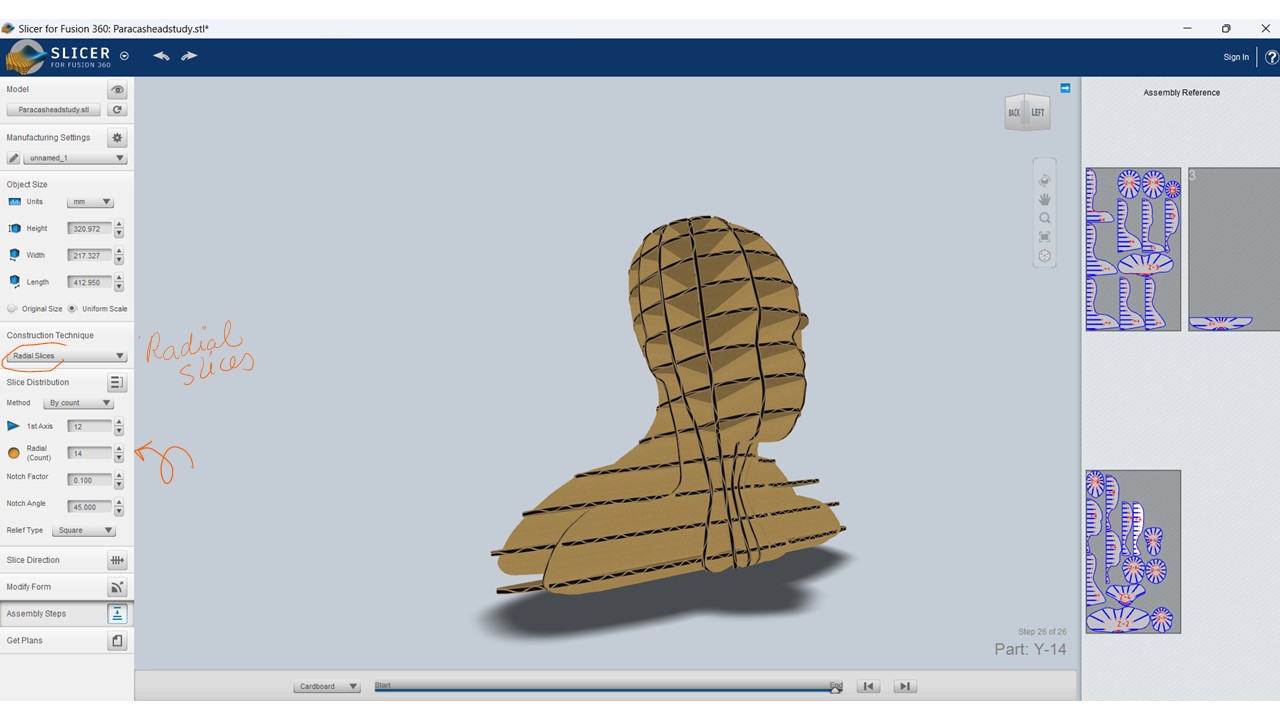Click the Get Plans icon
Viewport: 1280px width, 720px height.
[117, 641]
